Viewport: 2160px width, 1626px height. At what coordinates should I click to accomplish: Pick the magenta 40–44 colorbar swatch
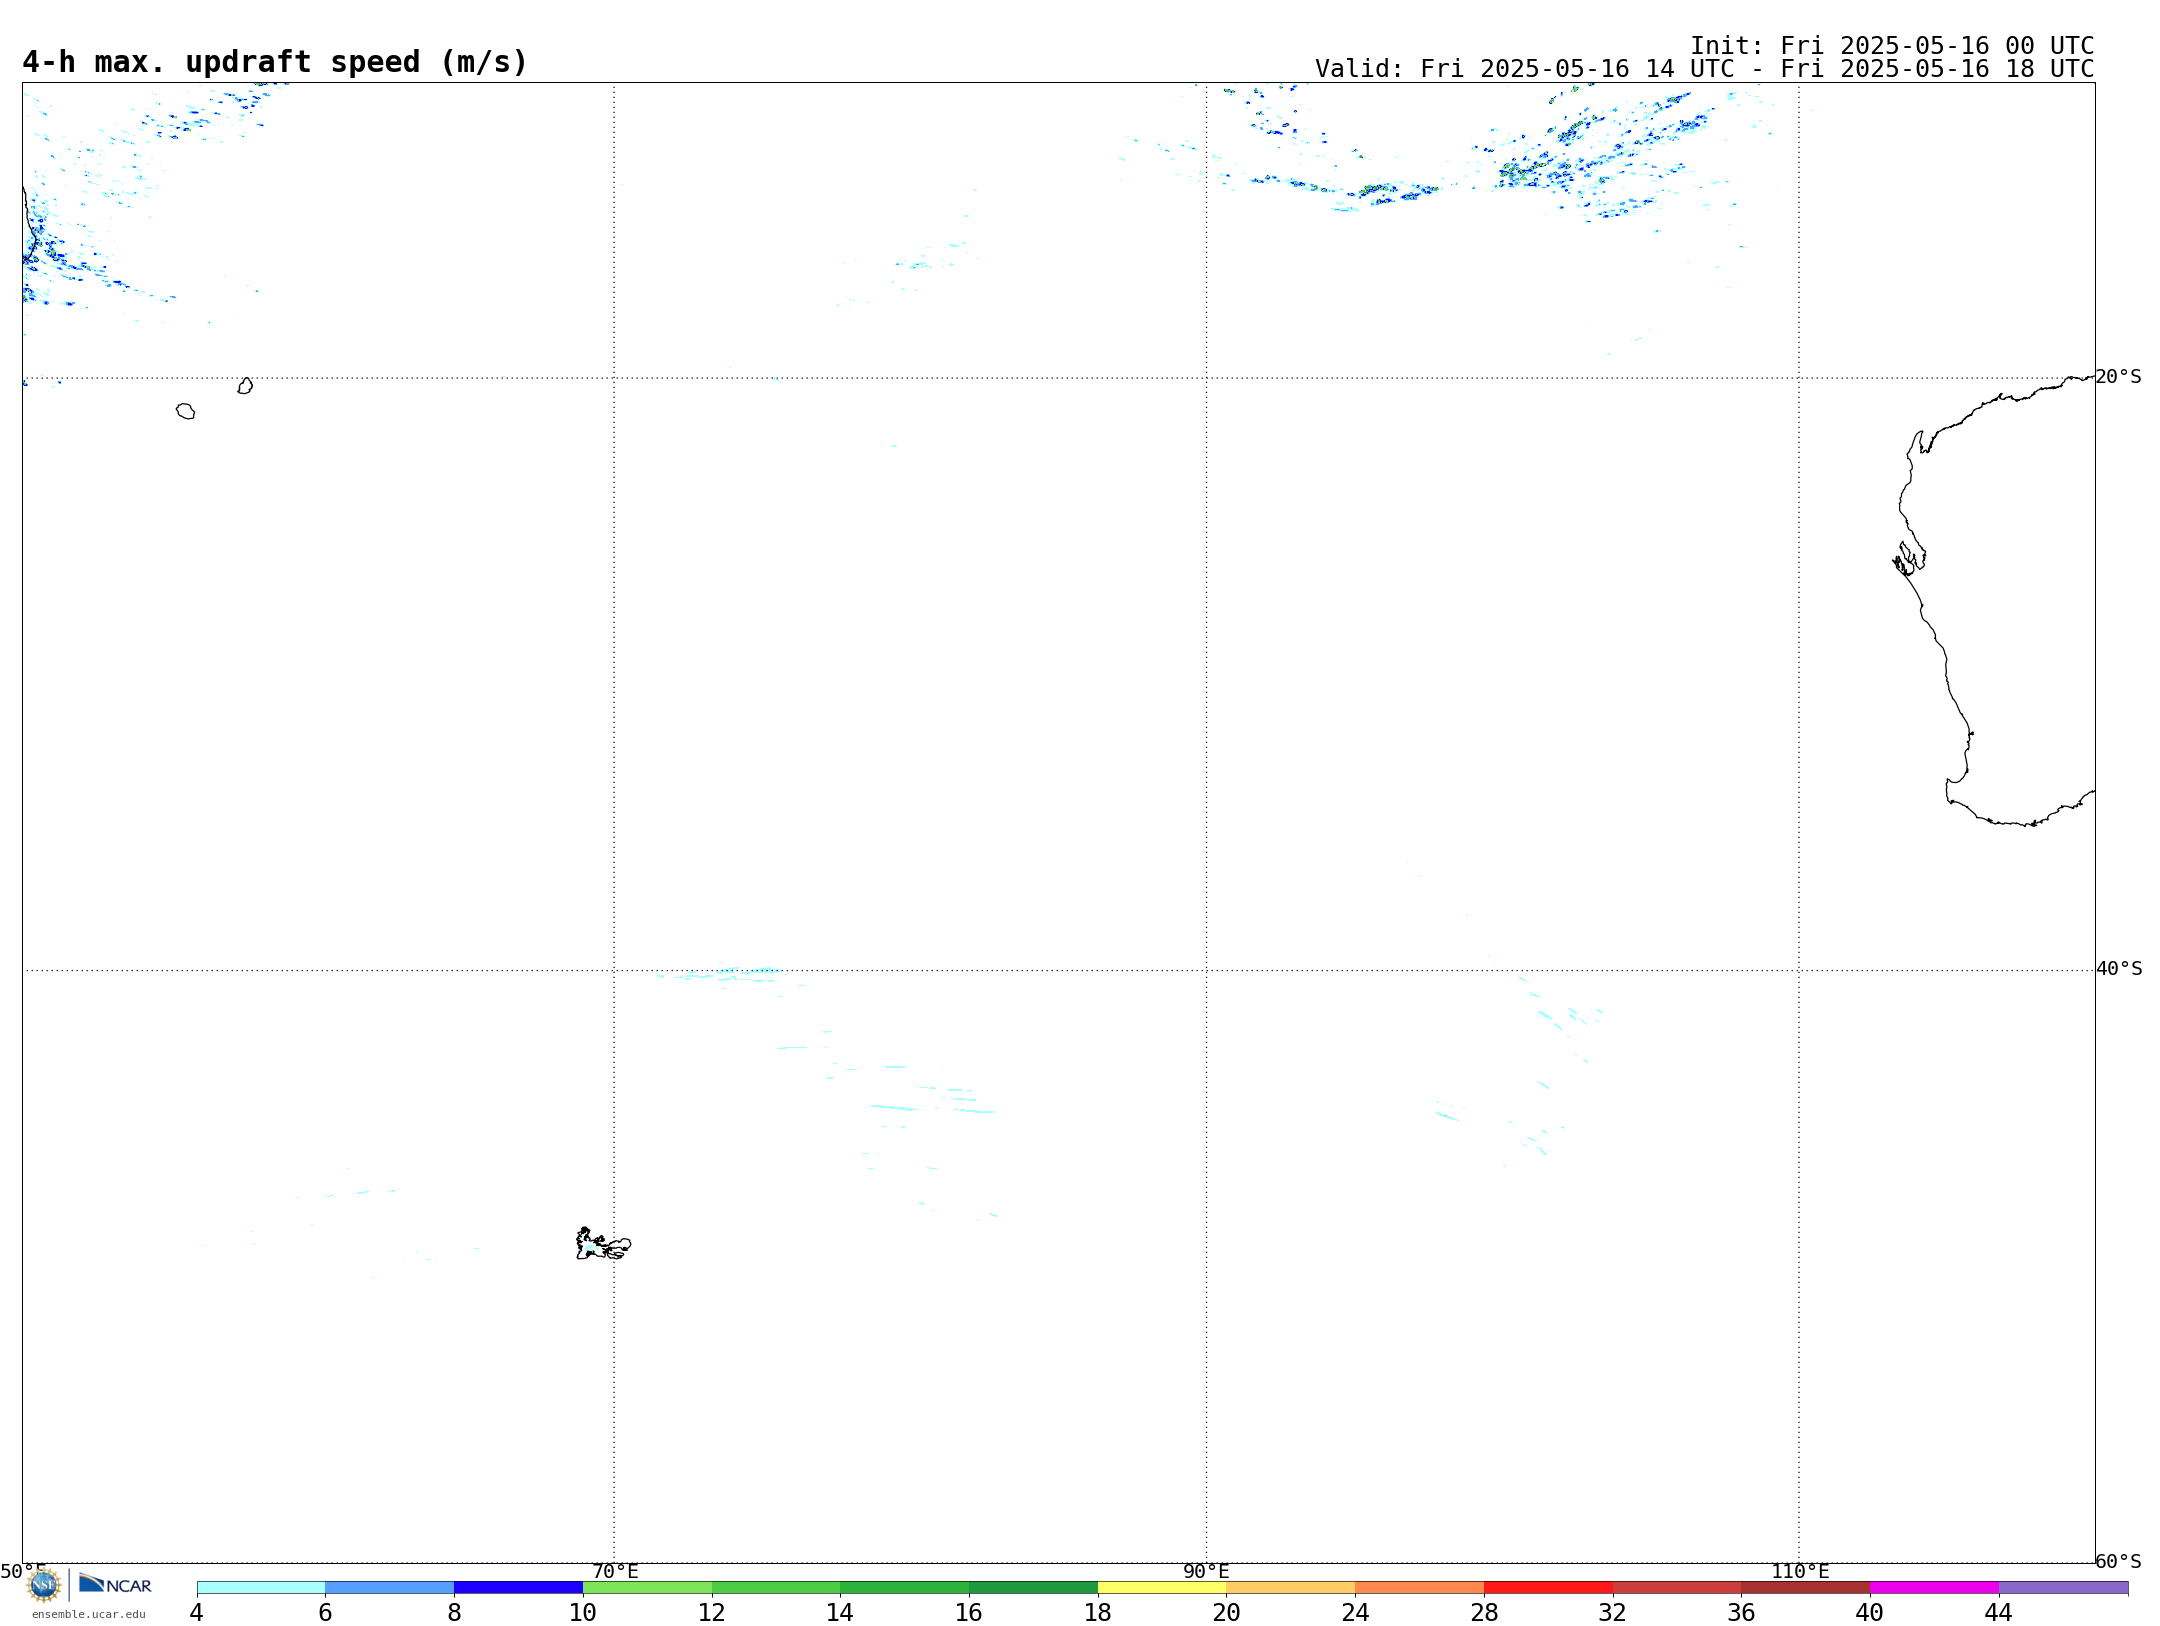click(x=1934, y=1588)
